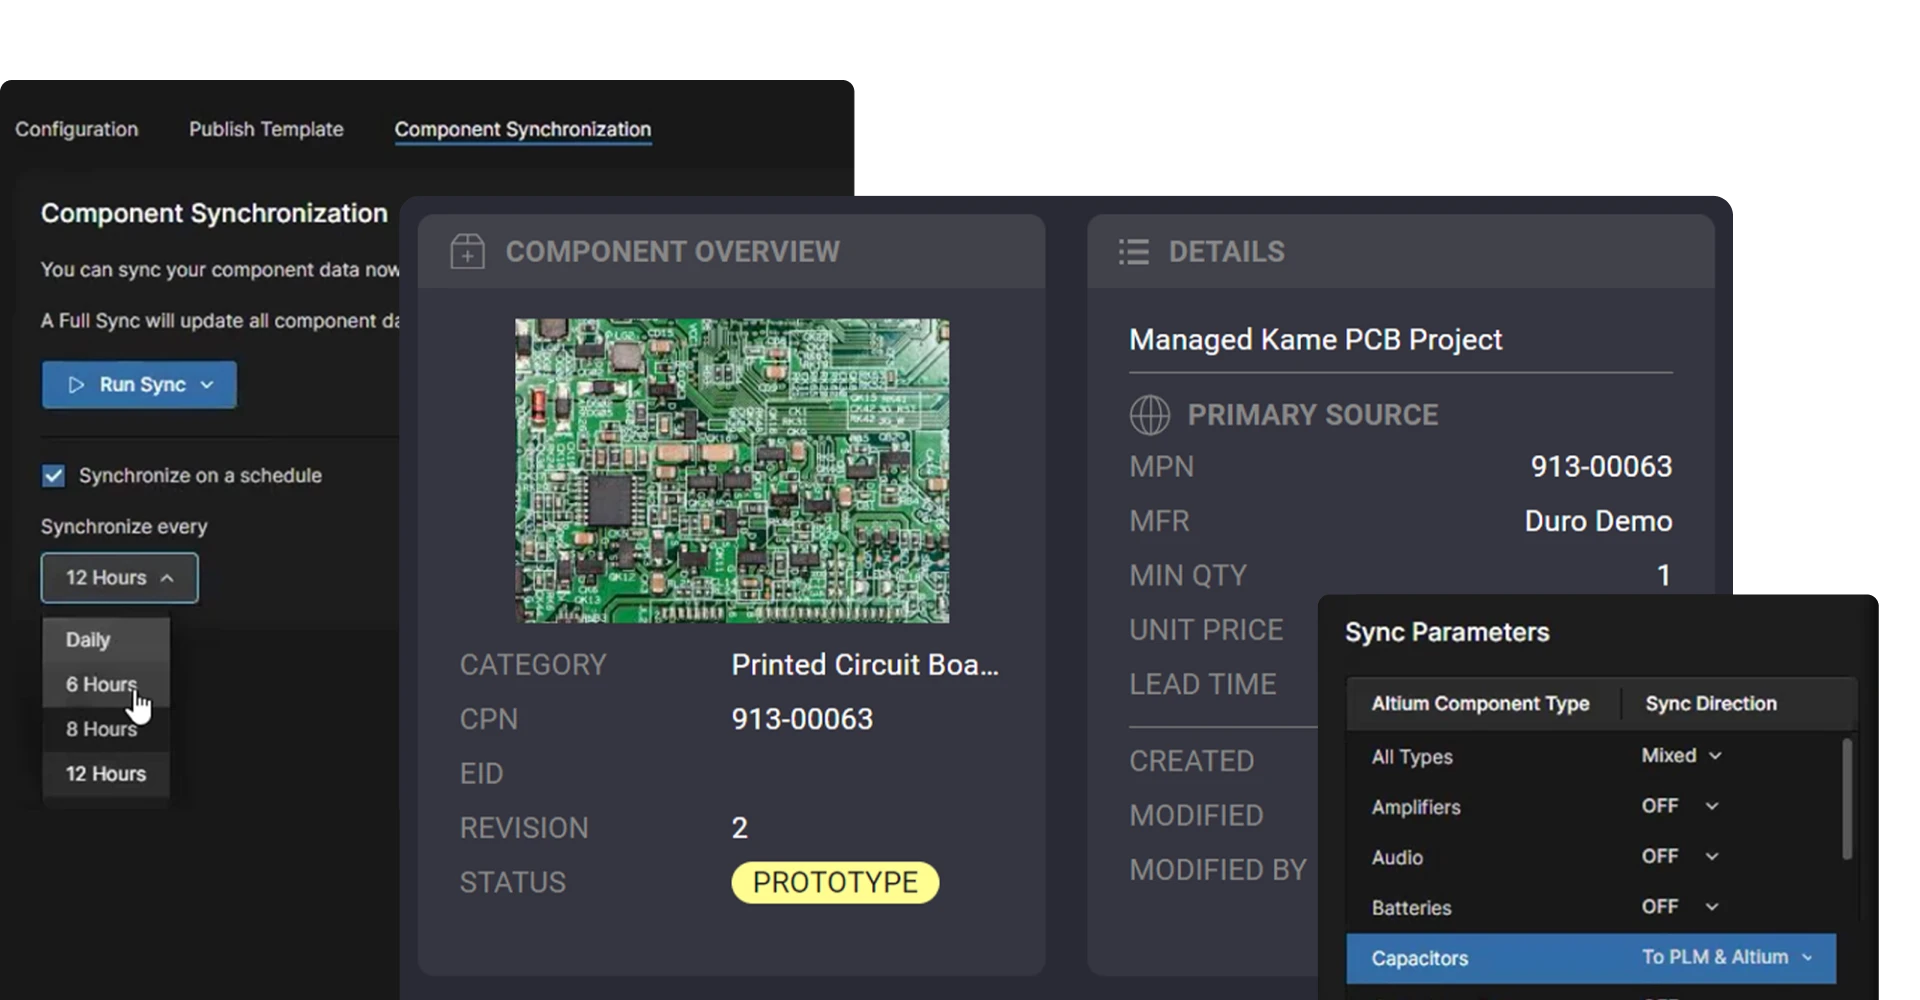The width and height of the screenshot is (1920, 1000).
Task: Click the Run Sync button label
Action: pos(143,385)
